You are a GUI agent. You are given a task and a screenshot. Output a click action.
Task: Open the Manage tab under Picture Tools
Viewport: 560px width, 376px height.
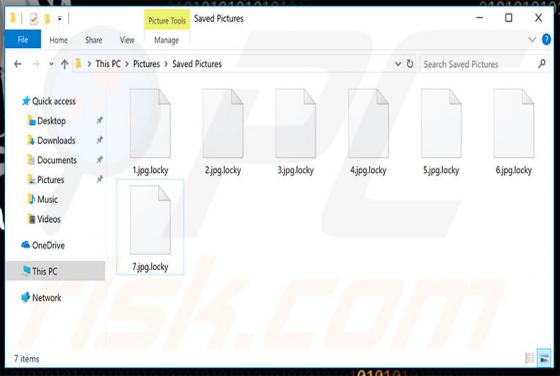click(166, 40)
